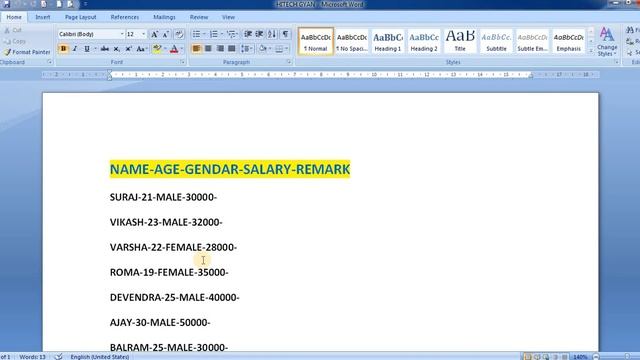Toggle Center alignment
640x360 pixels.
coord(208,49)
